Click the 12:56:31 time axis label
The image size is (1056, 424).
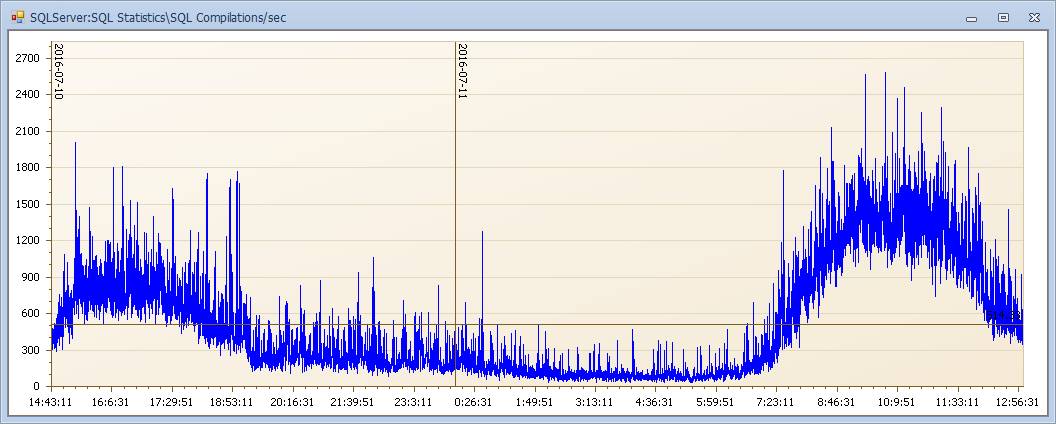tap(1018, 402)
